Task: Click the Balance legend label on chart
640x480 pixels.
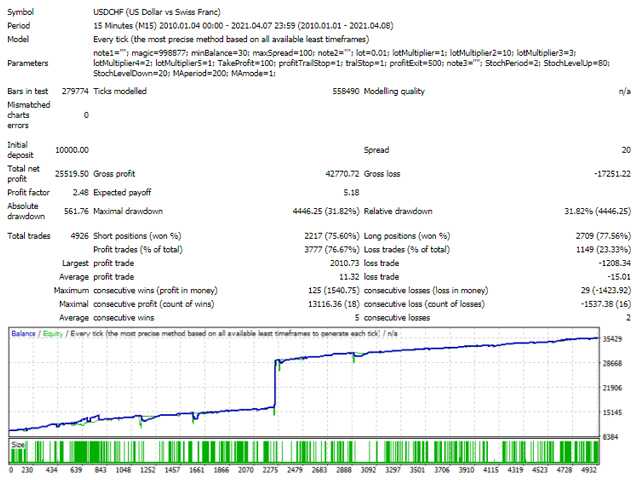Action: tap(25, 330)
